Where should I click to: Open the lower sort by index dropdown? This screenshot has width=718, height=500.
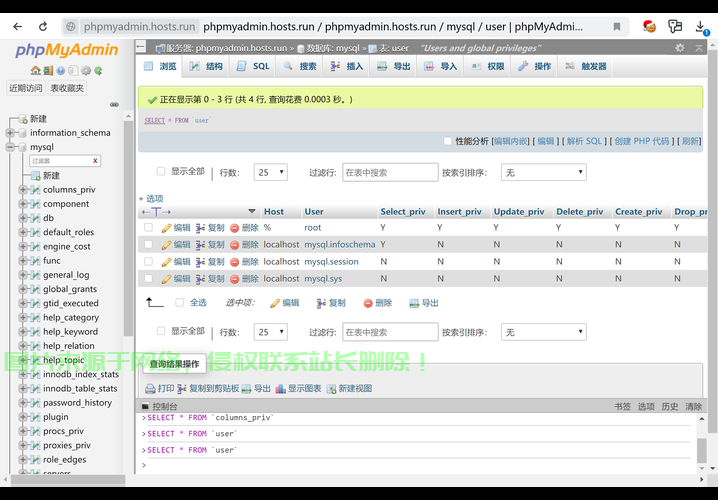coord(544,332)
